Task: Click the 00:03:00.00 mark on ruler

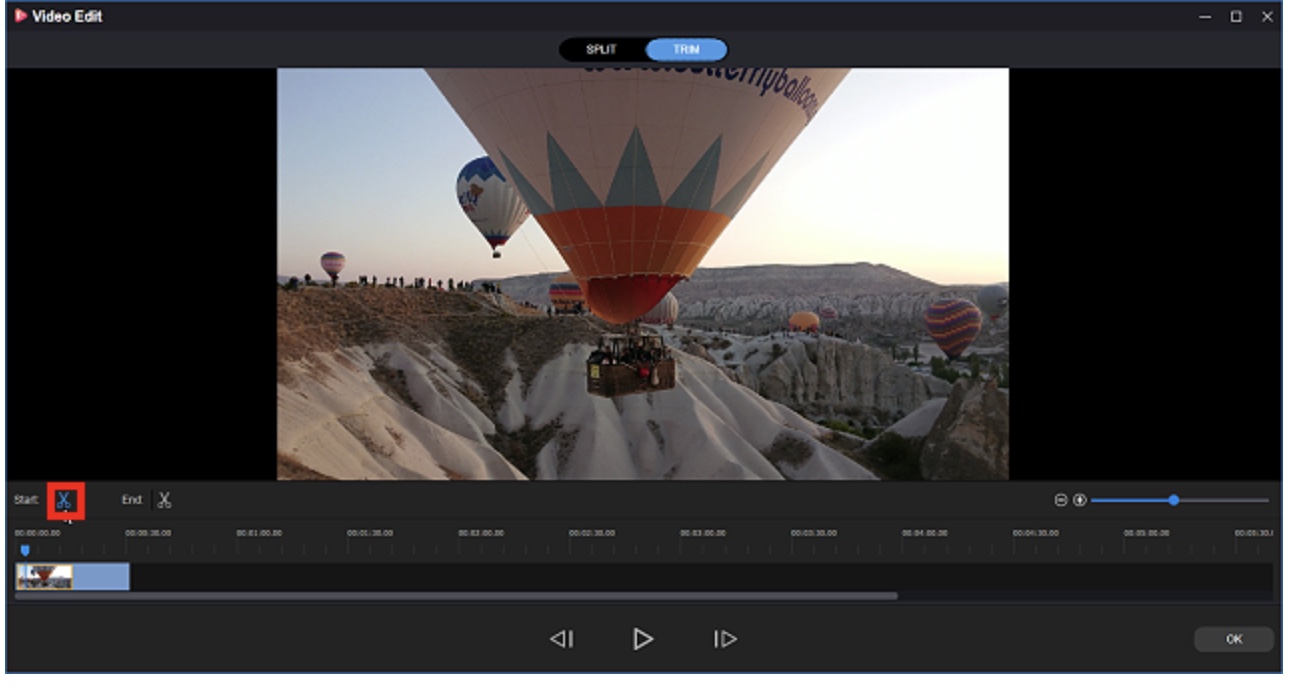Action: (x=702, y=533)
